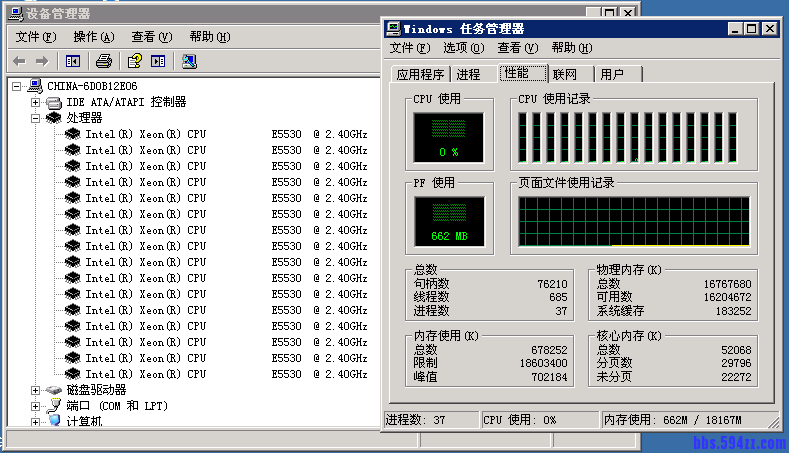The width and height of the screenshot is (789, 453).
Task: Click the computer icon beside CHINA-6D0B12E06
Action: [35, 86]
